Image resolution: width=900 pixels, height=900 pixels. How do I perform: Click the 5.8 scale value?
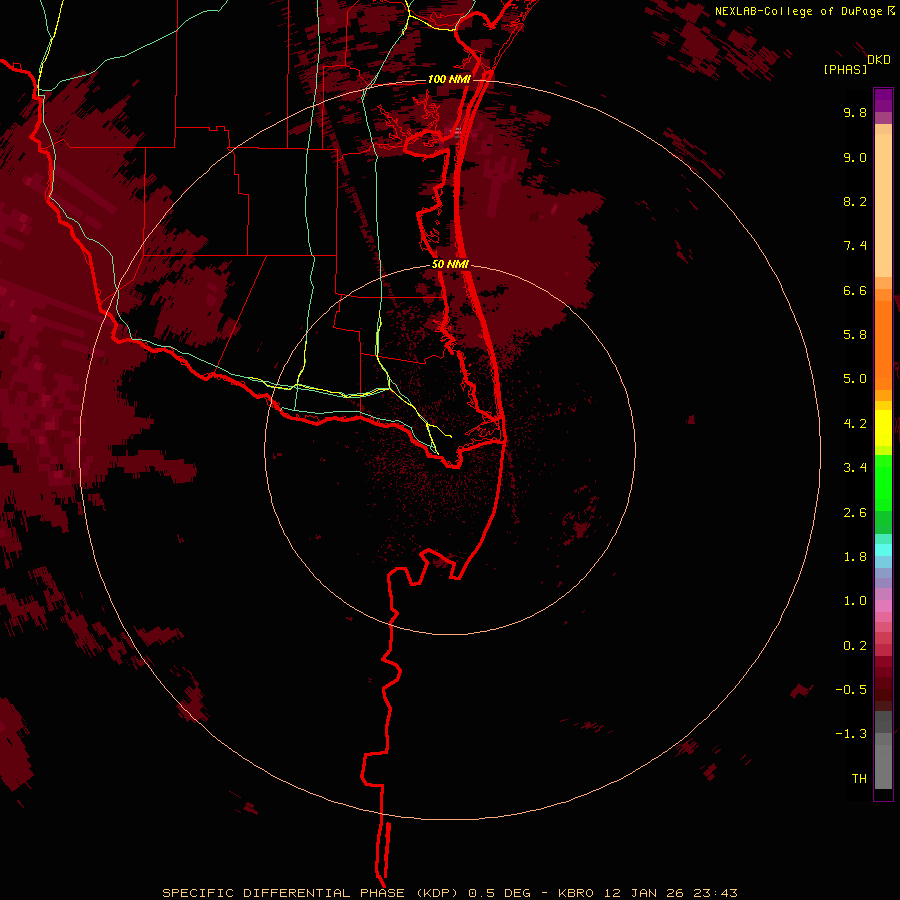click(x=855, y=335)
